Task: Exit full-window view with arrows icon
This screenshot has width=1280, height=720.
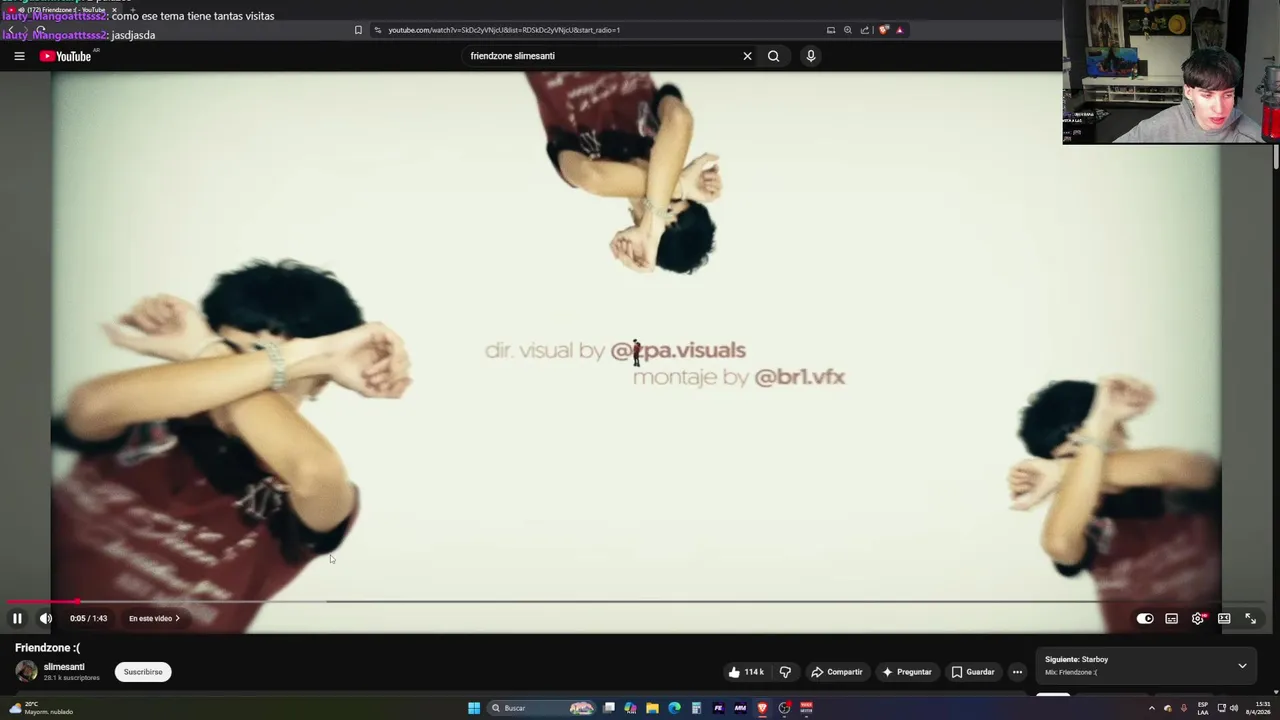Action: tap(1250, 618)
